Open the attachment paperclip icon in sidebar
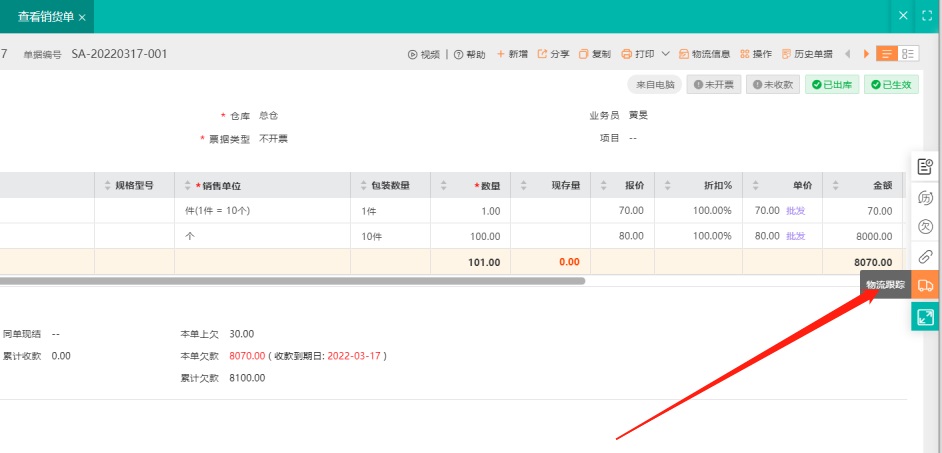 point(925,257)
